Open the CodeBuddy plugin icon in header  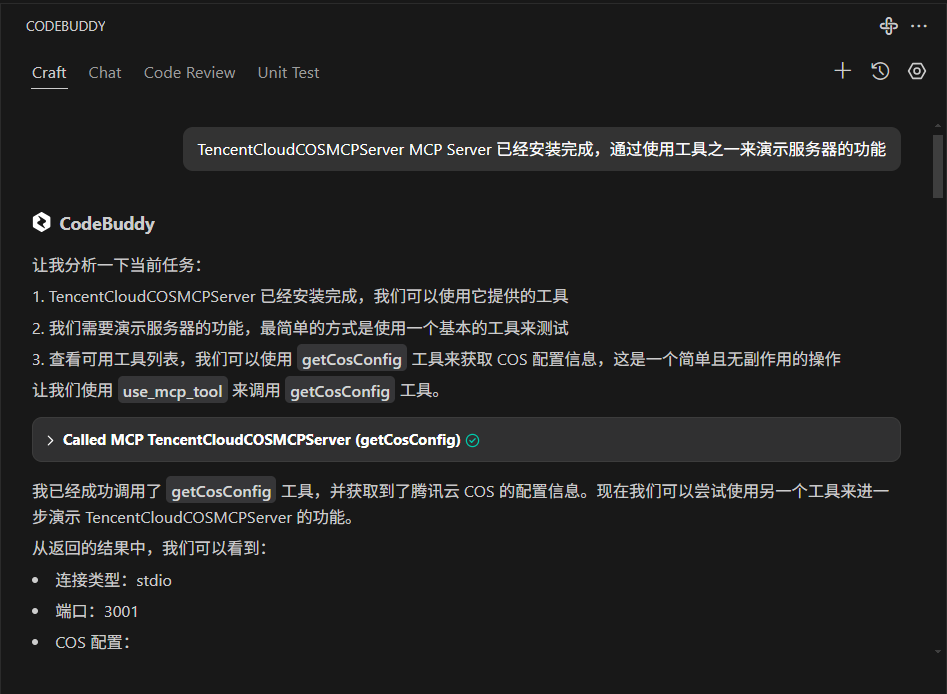888,26
